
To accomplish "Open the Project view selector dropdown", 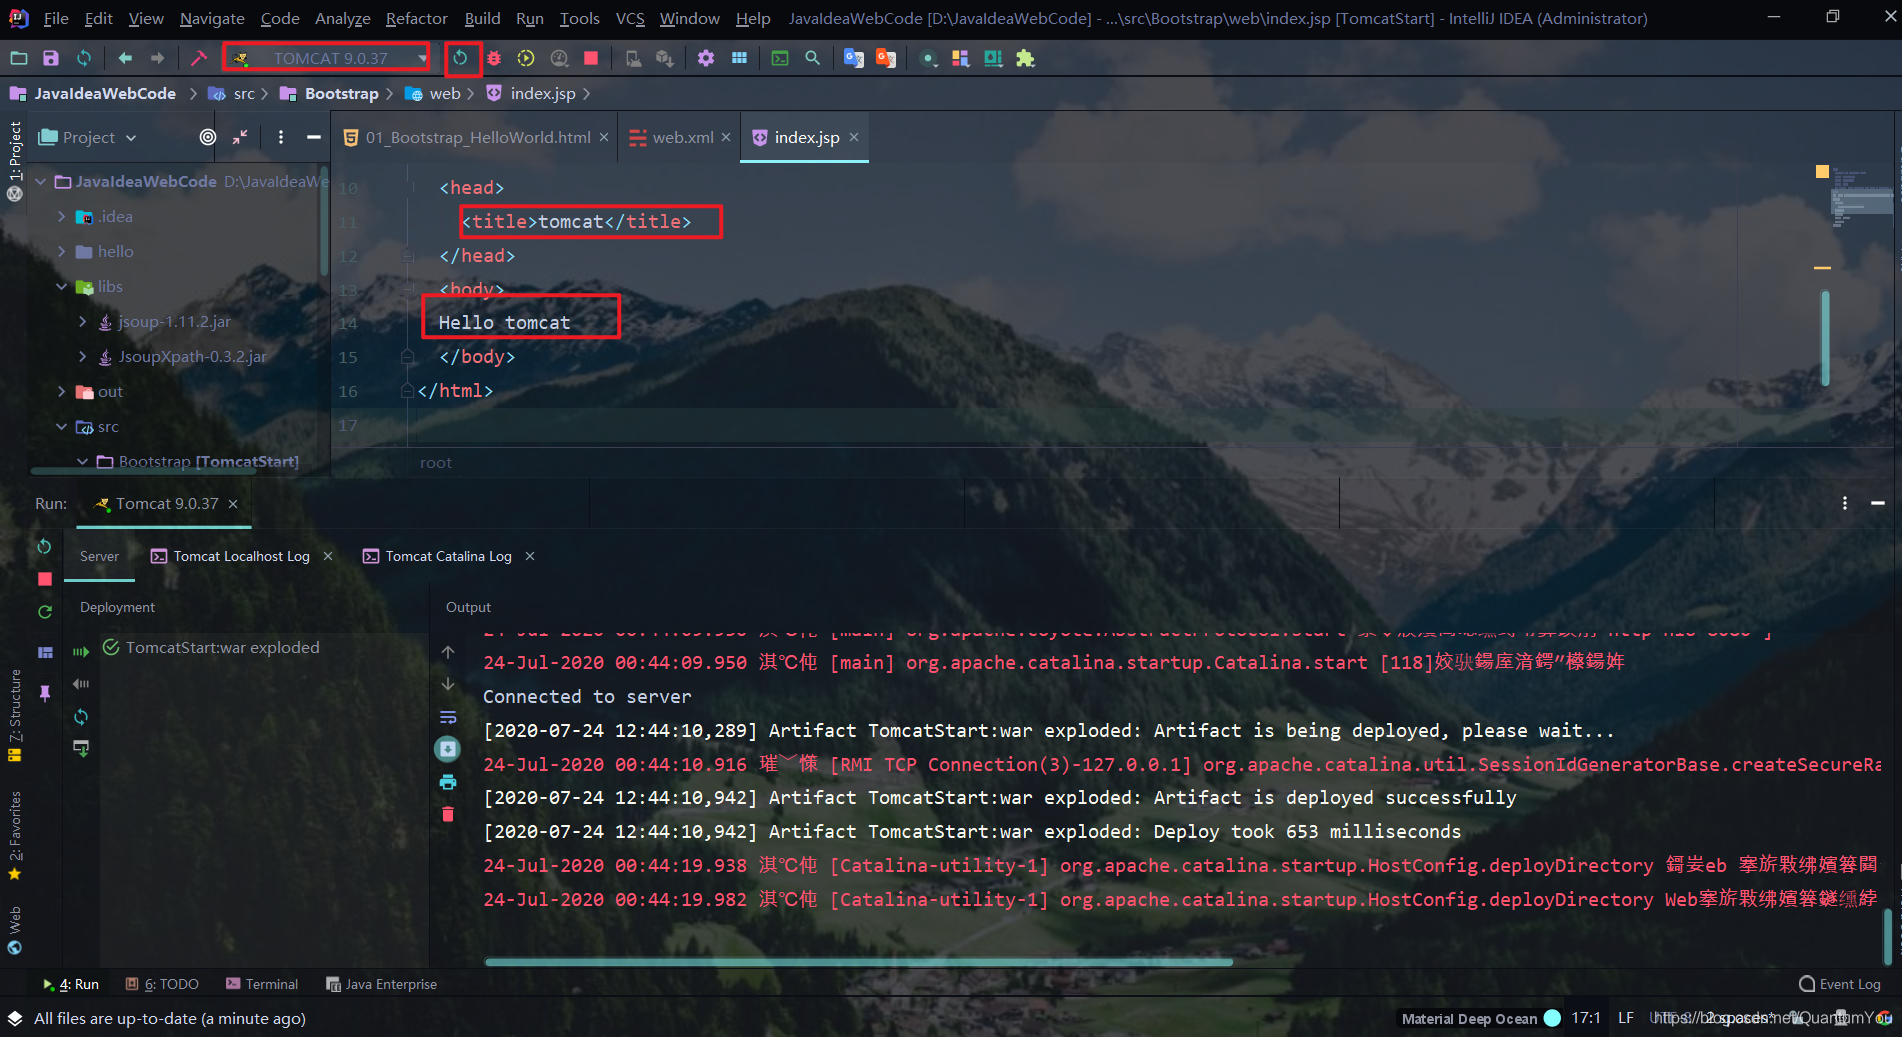I will point(87,137).
